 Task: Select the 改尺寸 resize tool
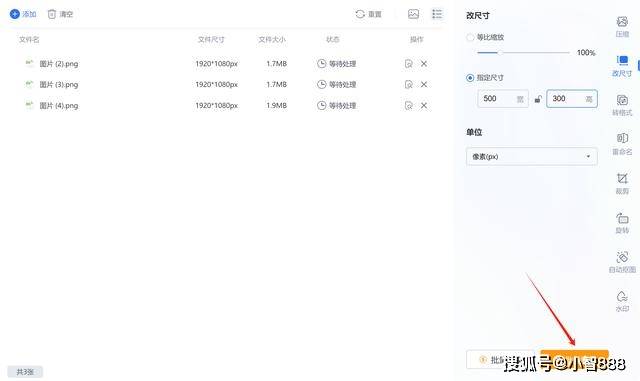(x=622, y=66)
